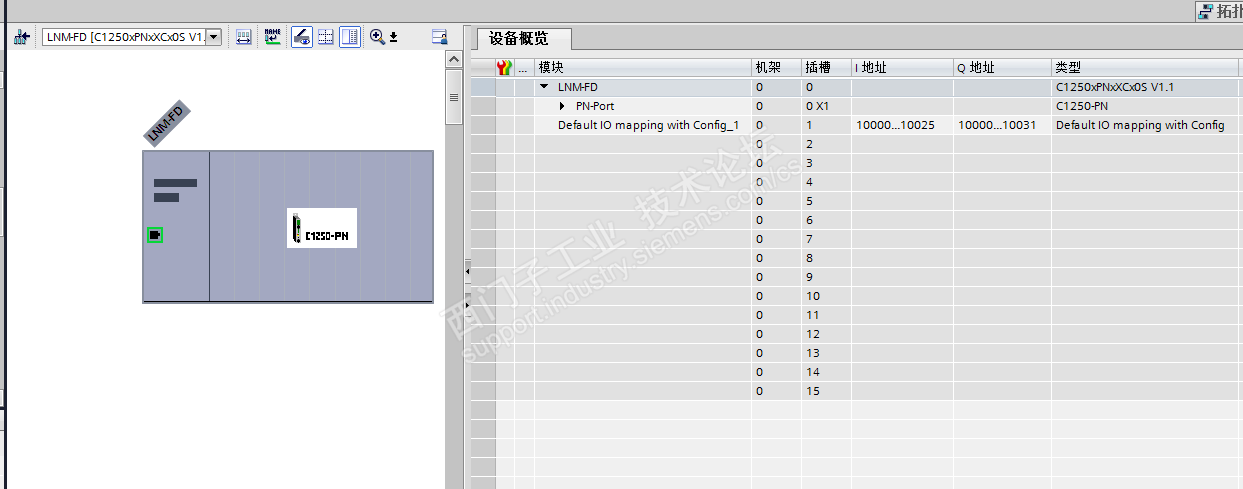Toggle the page break display icon
Viewport: 1243px width, 489px height.
click(326, 37)
